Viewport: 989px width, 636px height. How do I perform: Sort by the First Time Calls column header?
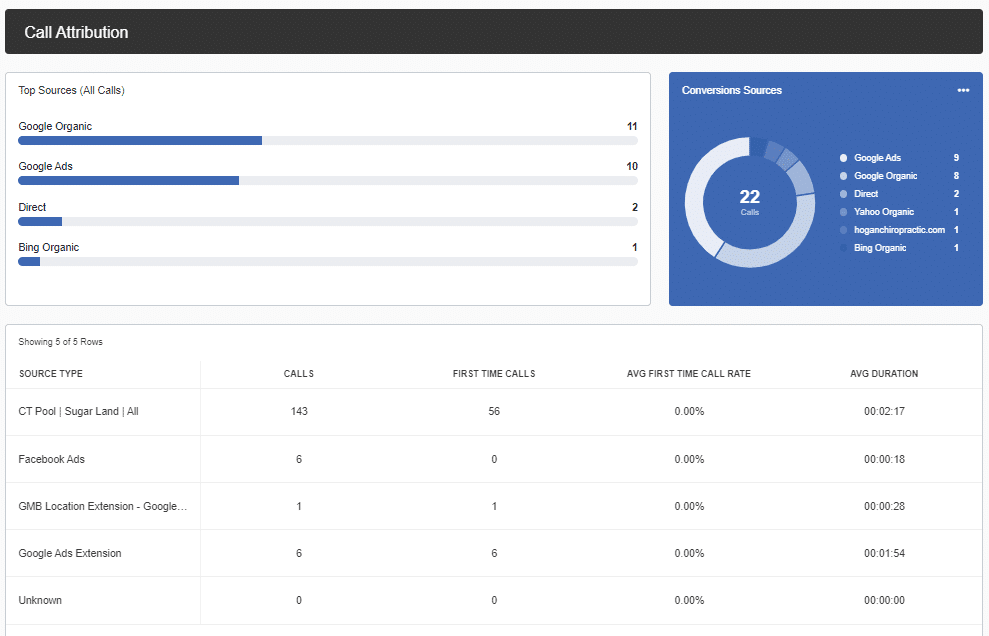(x=494, y=374)
